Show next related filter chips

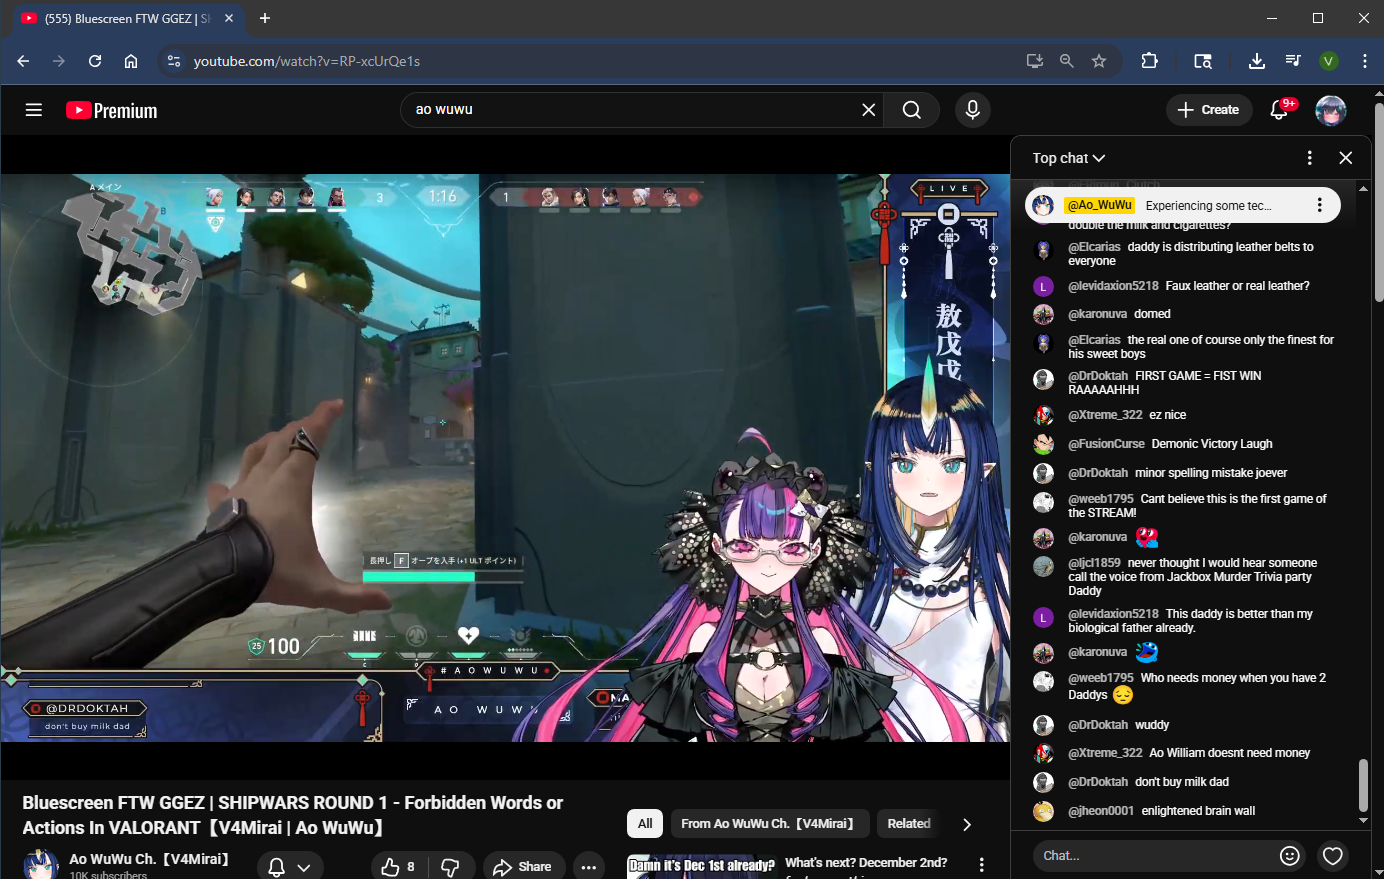(966, 824)
